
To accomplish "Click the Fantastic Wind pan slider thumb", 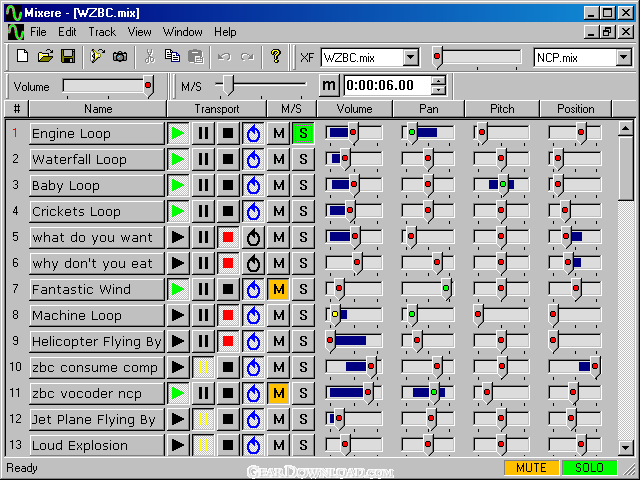I will click(x=446, y=289).
